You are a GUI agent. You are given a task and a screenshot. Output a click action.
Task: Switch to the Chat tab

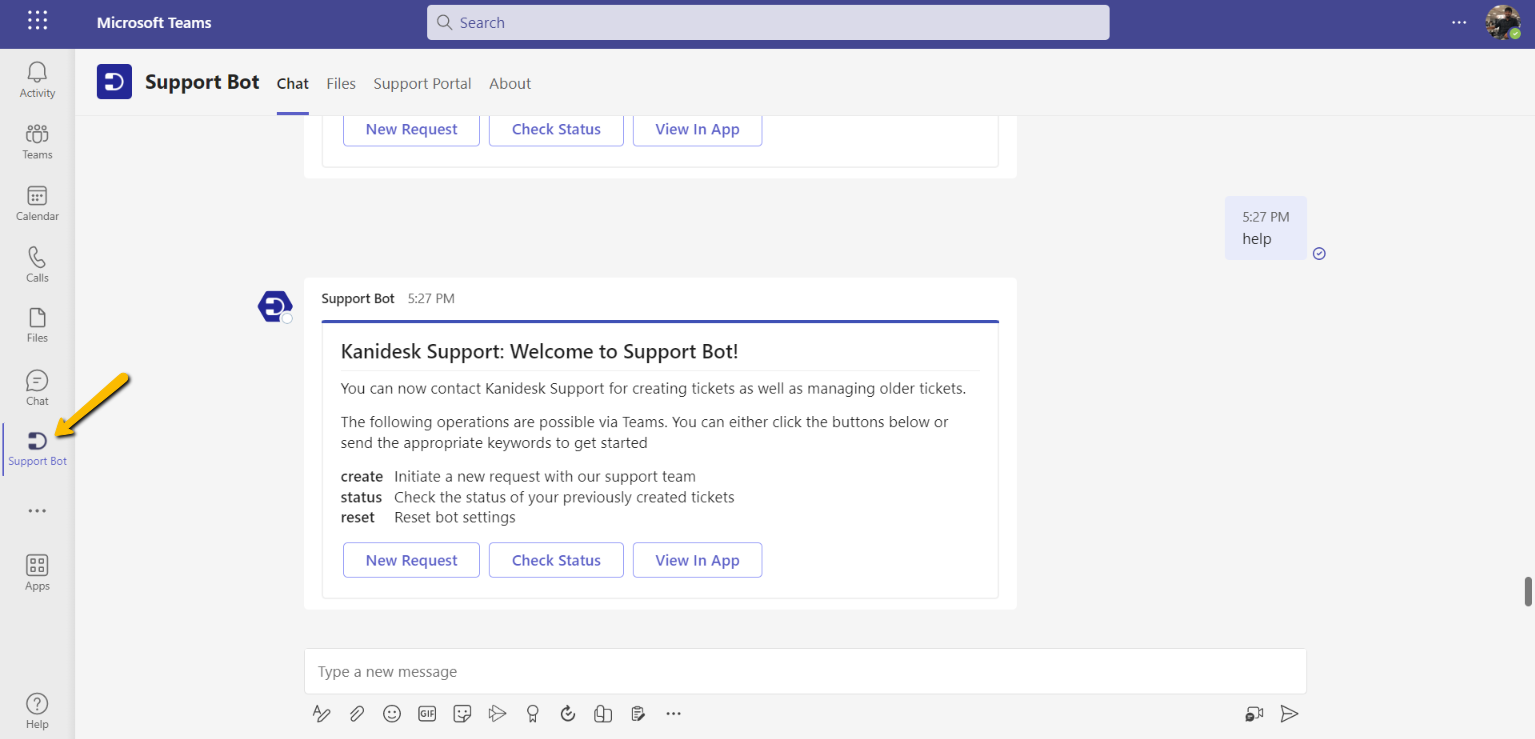click(x=293, y=84)
